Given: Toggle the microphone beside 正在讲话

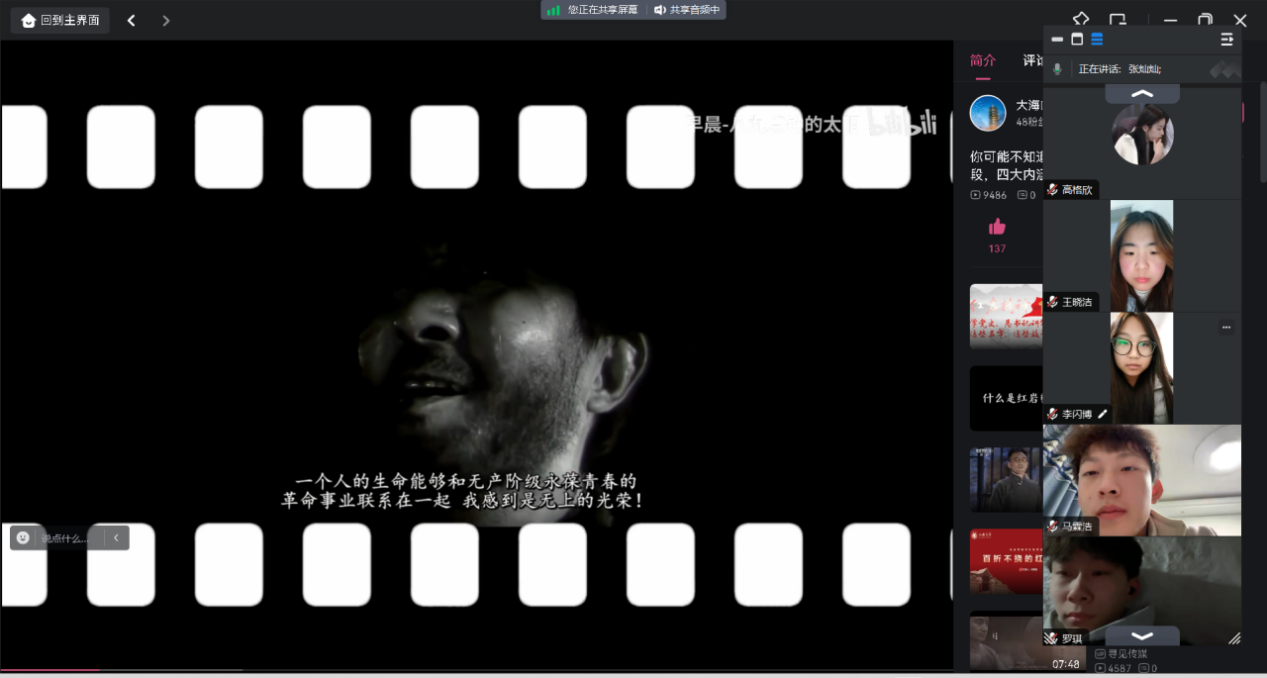Looking at the screenshot, I should pyautogui.click(x=1058, y=69).
